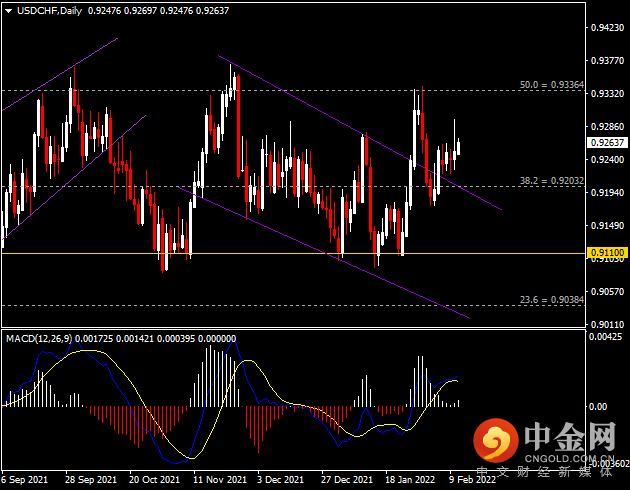Viewport: 630px width, 490px height.
Task: Click the 0.94230 price axis label
Action: coord(608,27)
